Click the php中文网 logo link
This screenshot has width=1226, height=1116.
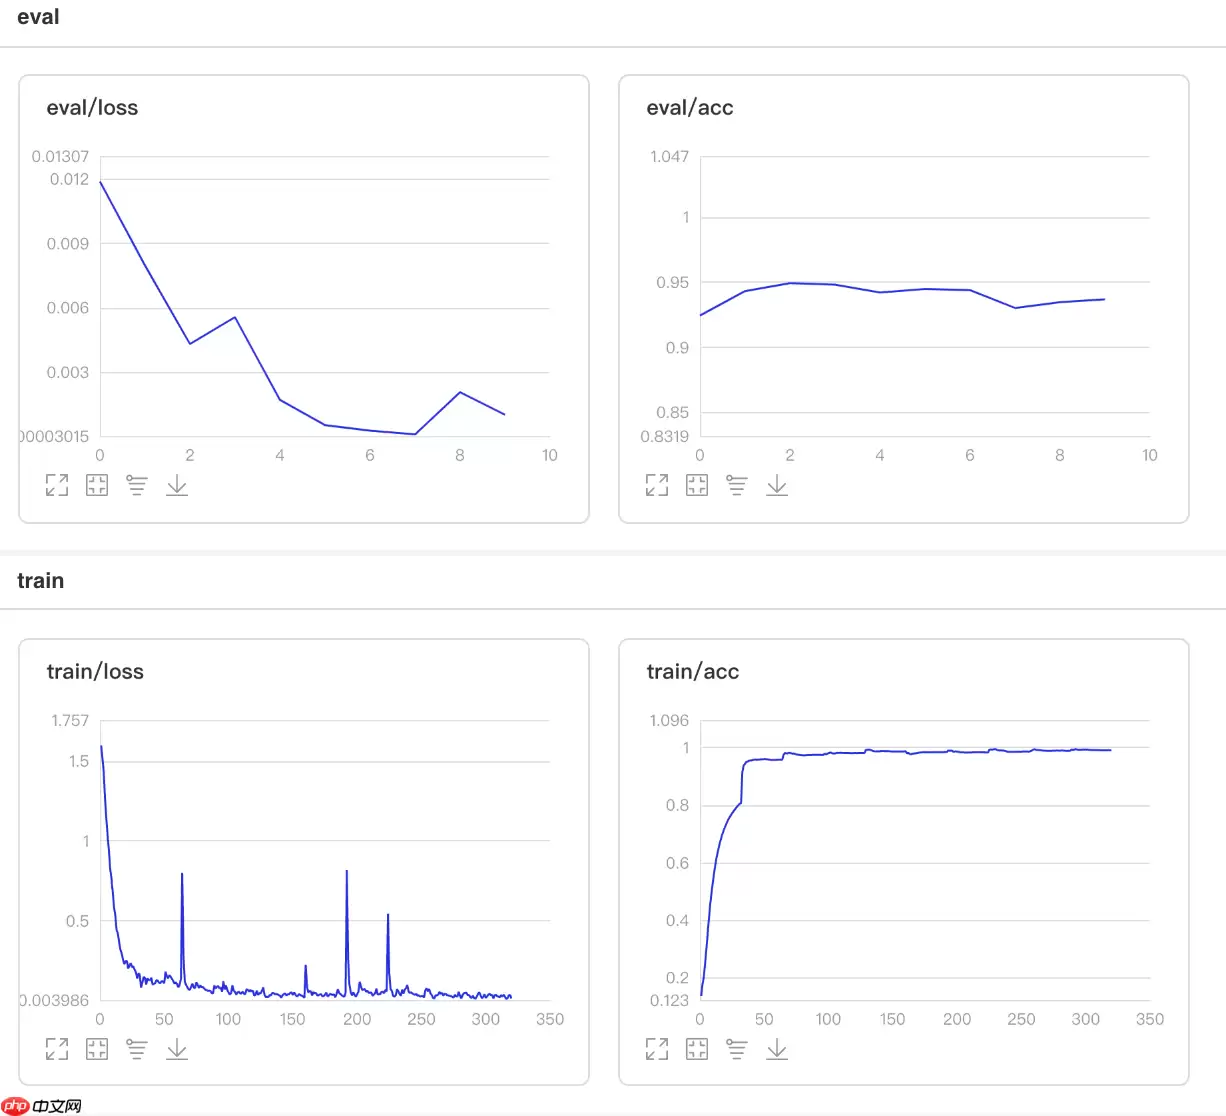pyautogui.click(x=42, y=1105)
